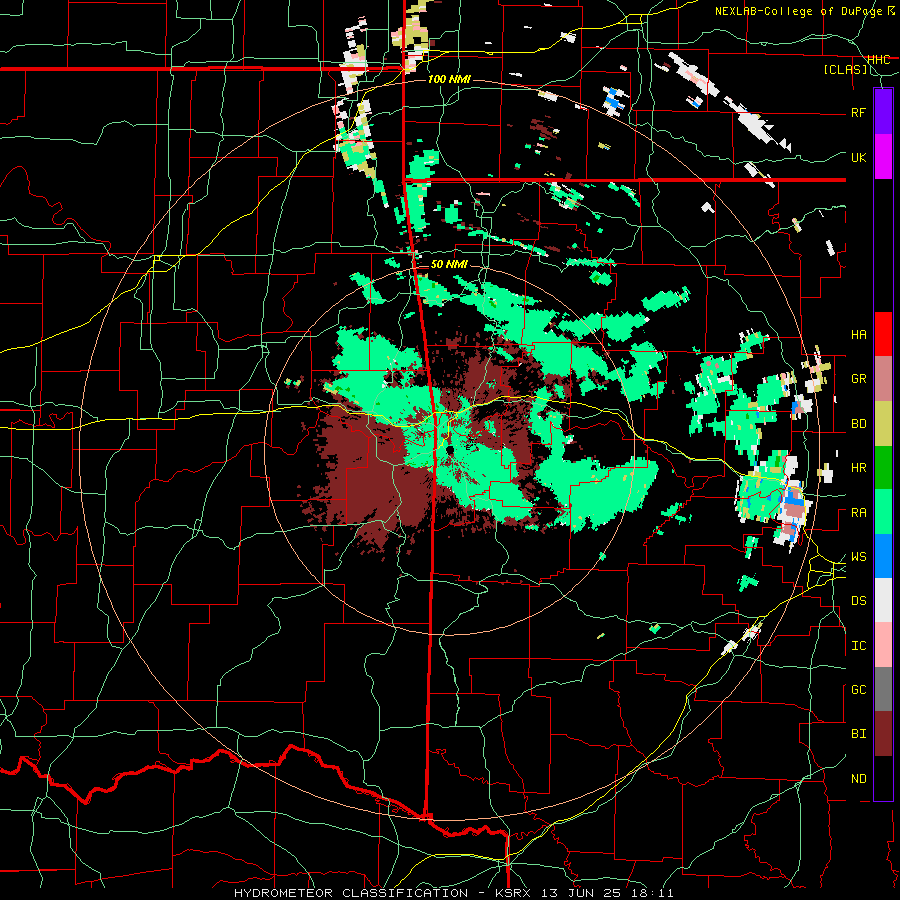Click the RA bright green legend swatch
Screen dimensions: 900x900
tap(883, 512)
